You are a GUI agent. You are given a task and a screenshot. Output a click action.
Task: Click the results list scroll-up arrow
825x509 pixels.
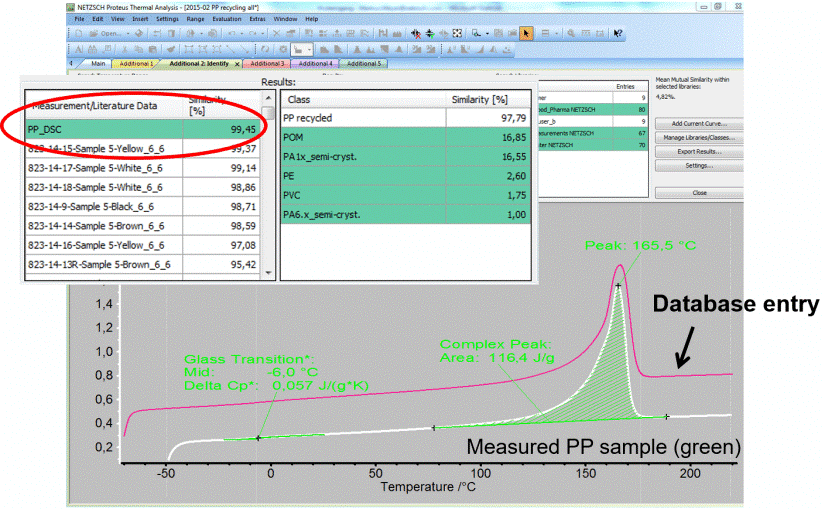[269, 98]
